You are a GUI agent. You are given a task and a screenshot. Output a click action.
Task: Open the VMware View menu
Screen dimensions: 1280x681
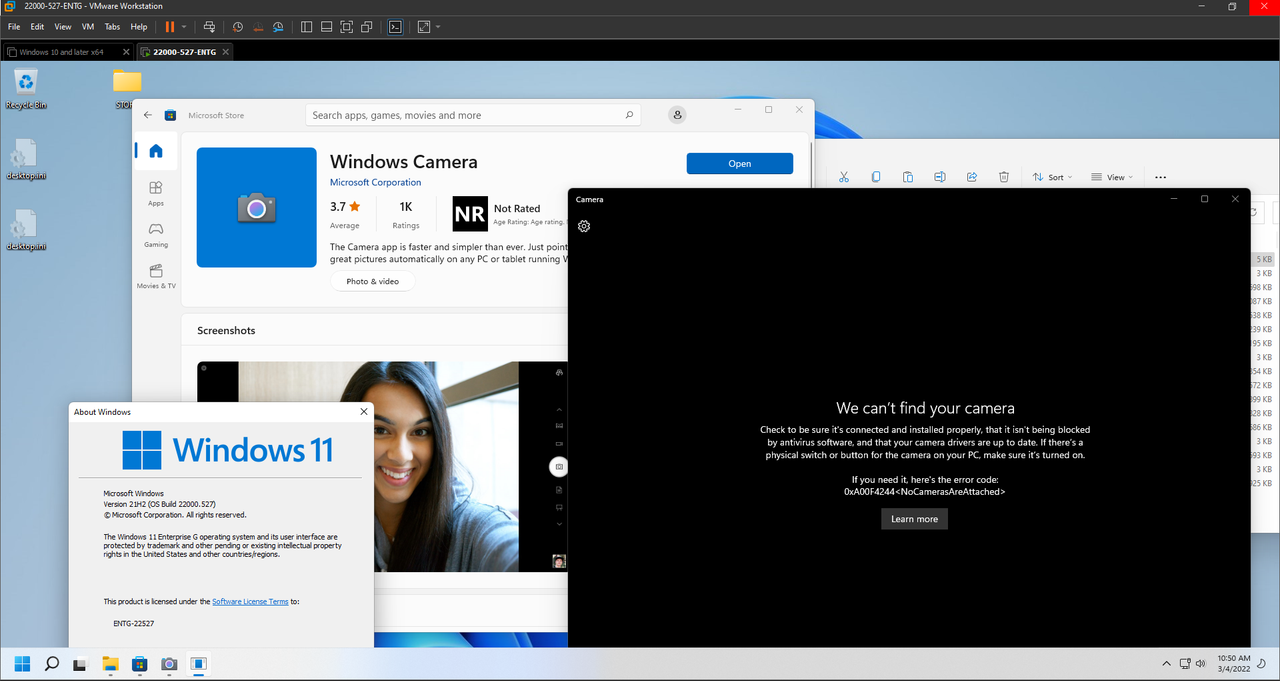pyautogui.click(x=63, y=27)
